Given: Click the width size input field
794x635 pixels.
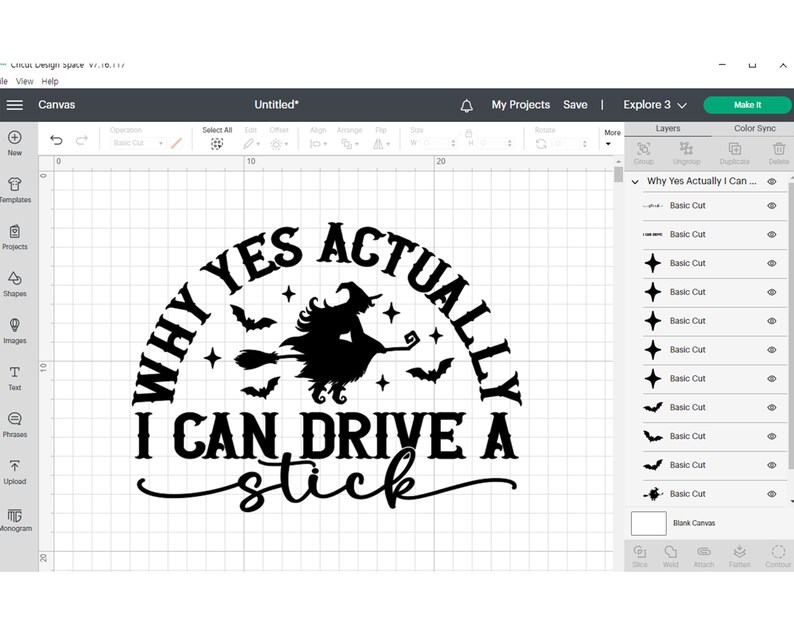Looking at the screenshot, I should point(439,144).
